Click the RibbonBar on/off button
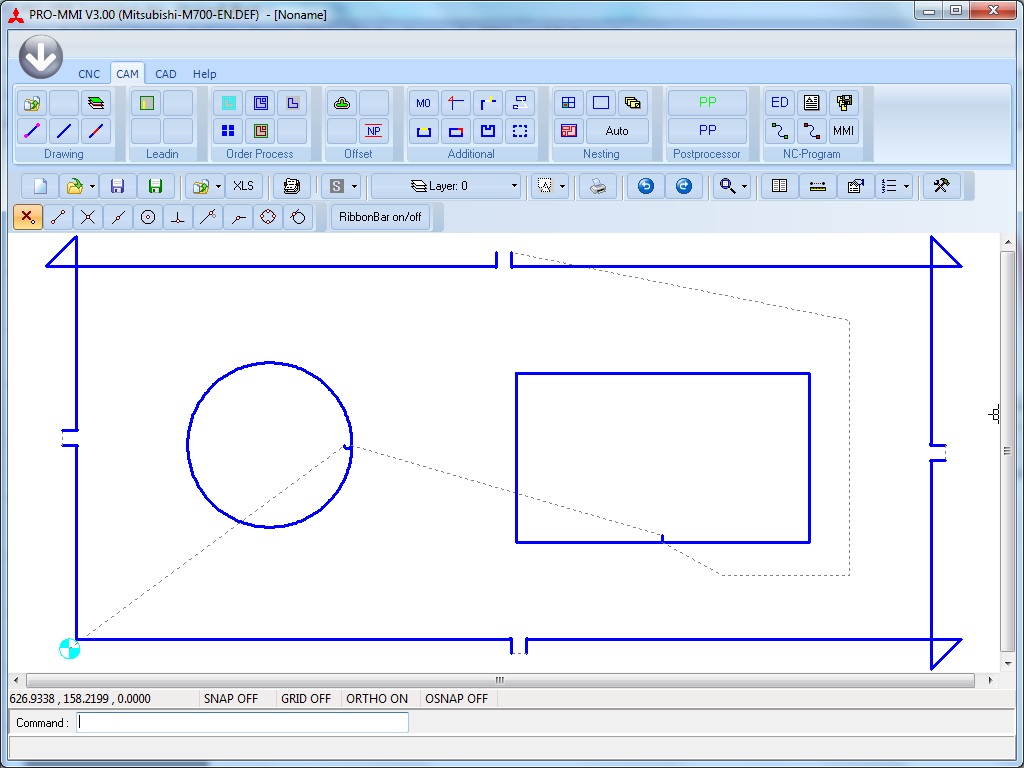 (380, 217)
